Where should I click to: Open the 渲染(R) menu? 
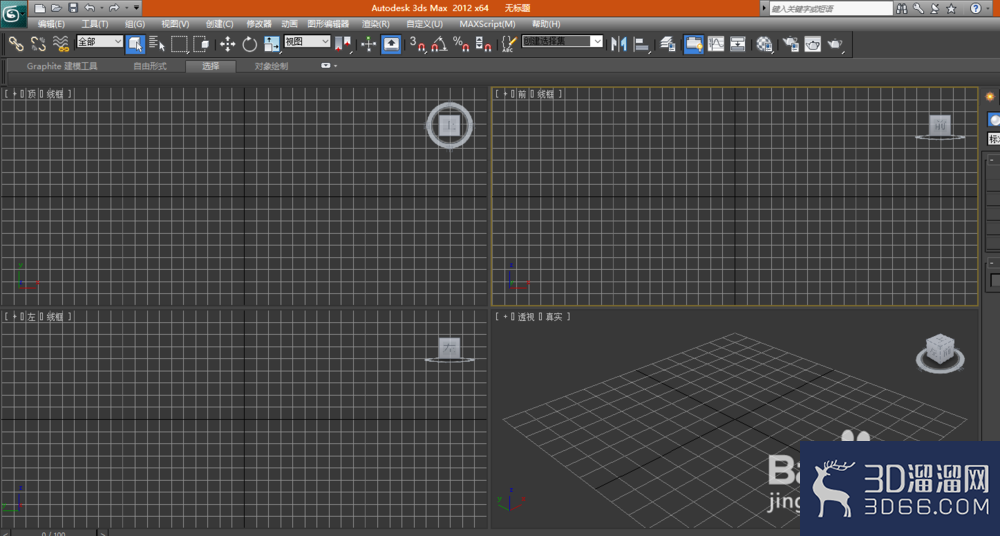[x=376, y=24]
